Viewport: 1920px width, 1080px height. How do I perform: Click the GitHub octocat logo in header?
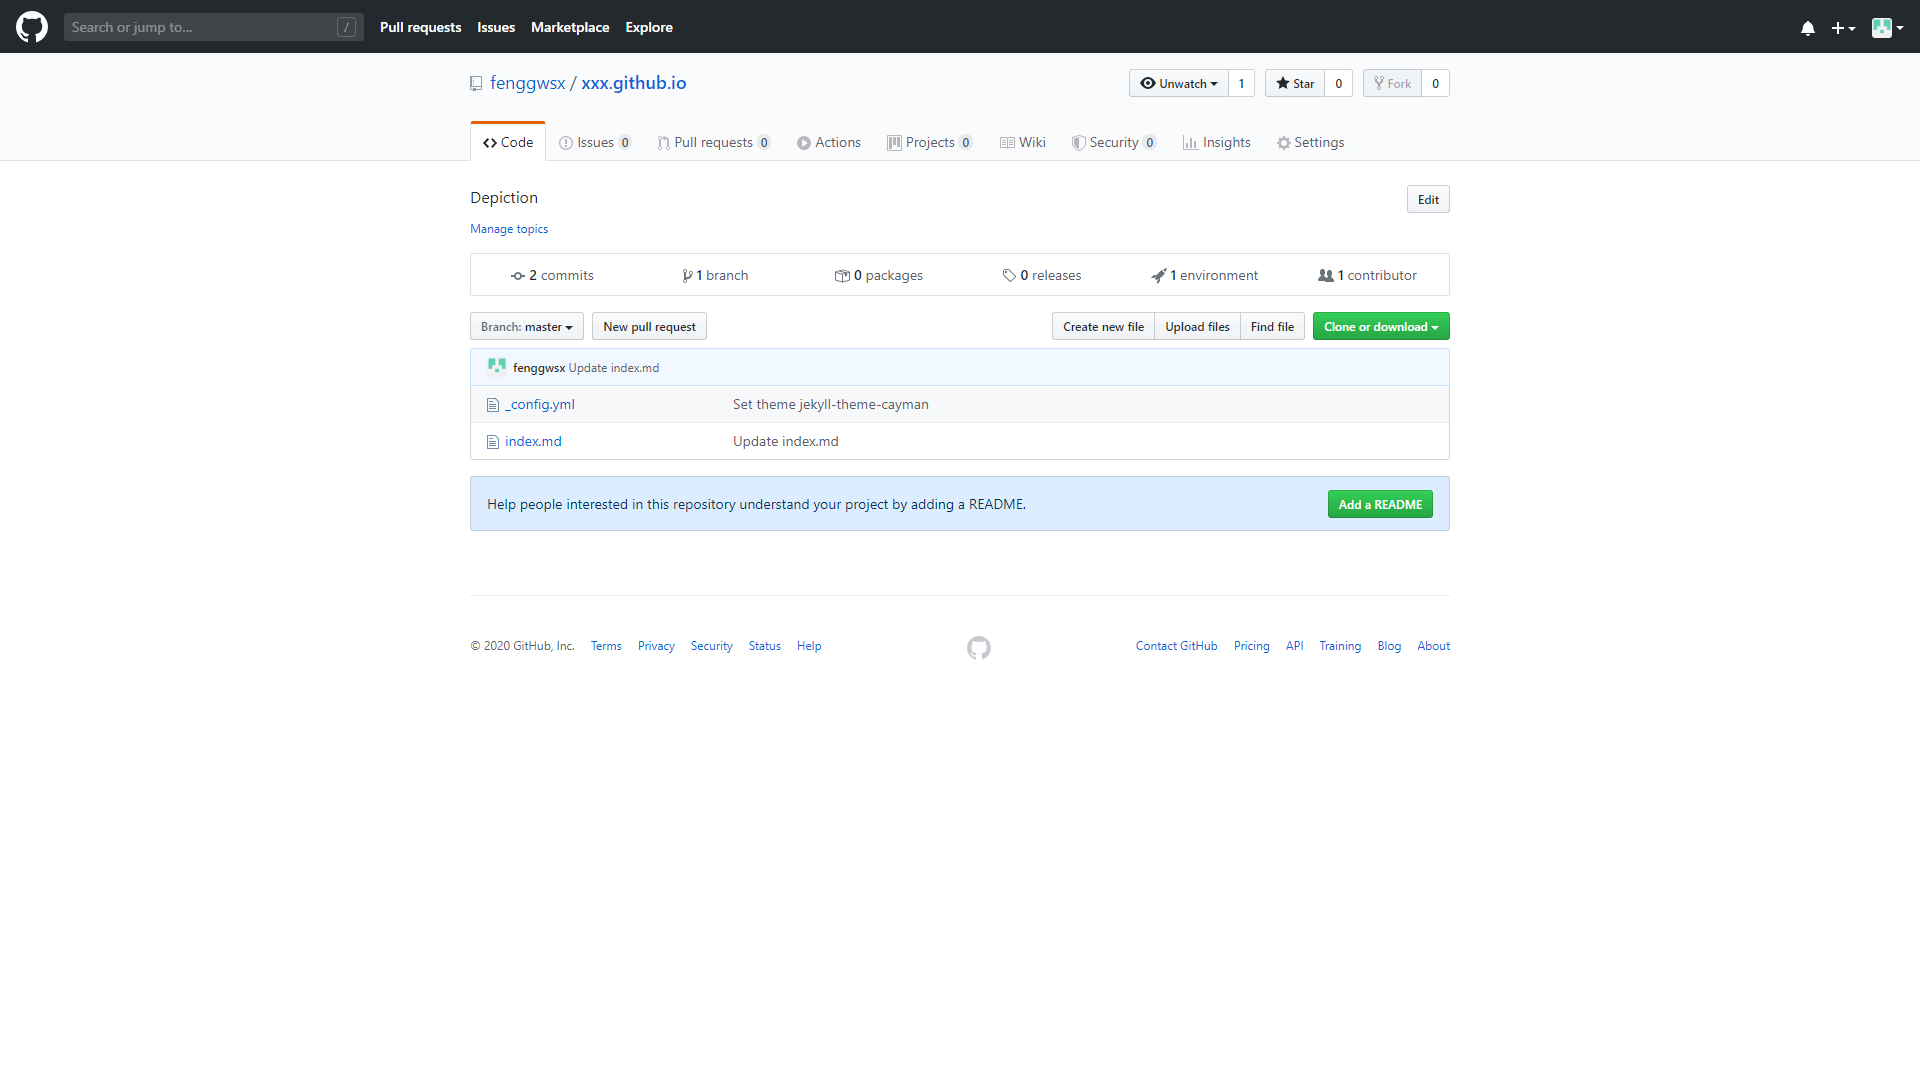coord(32,27)
